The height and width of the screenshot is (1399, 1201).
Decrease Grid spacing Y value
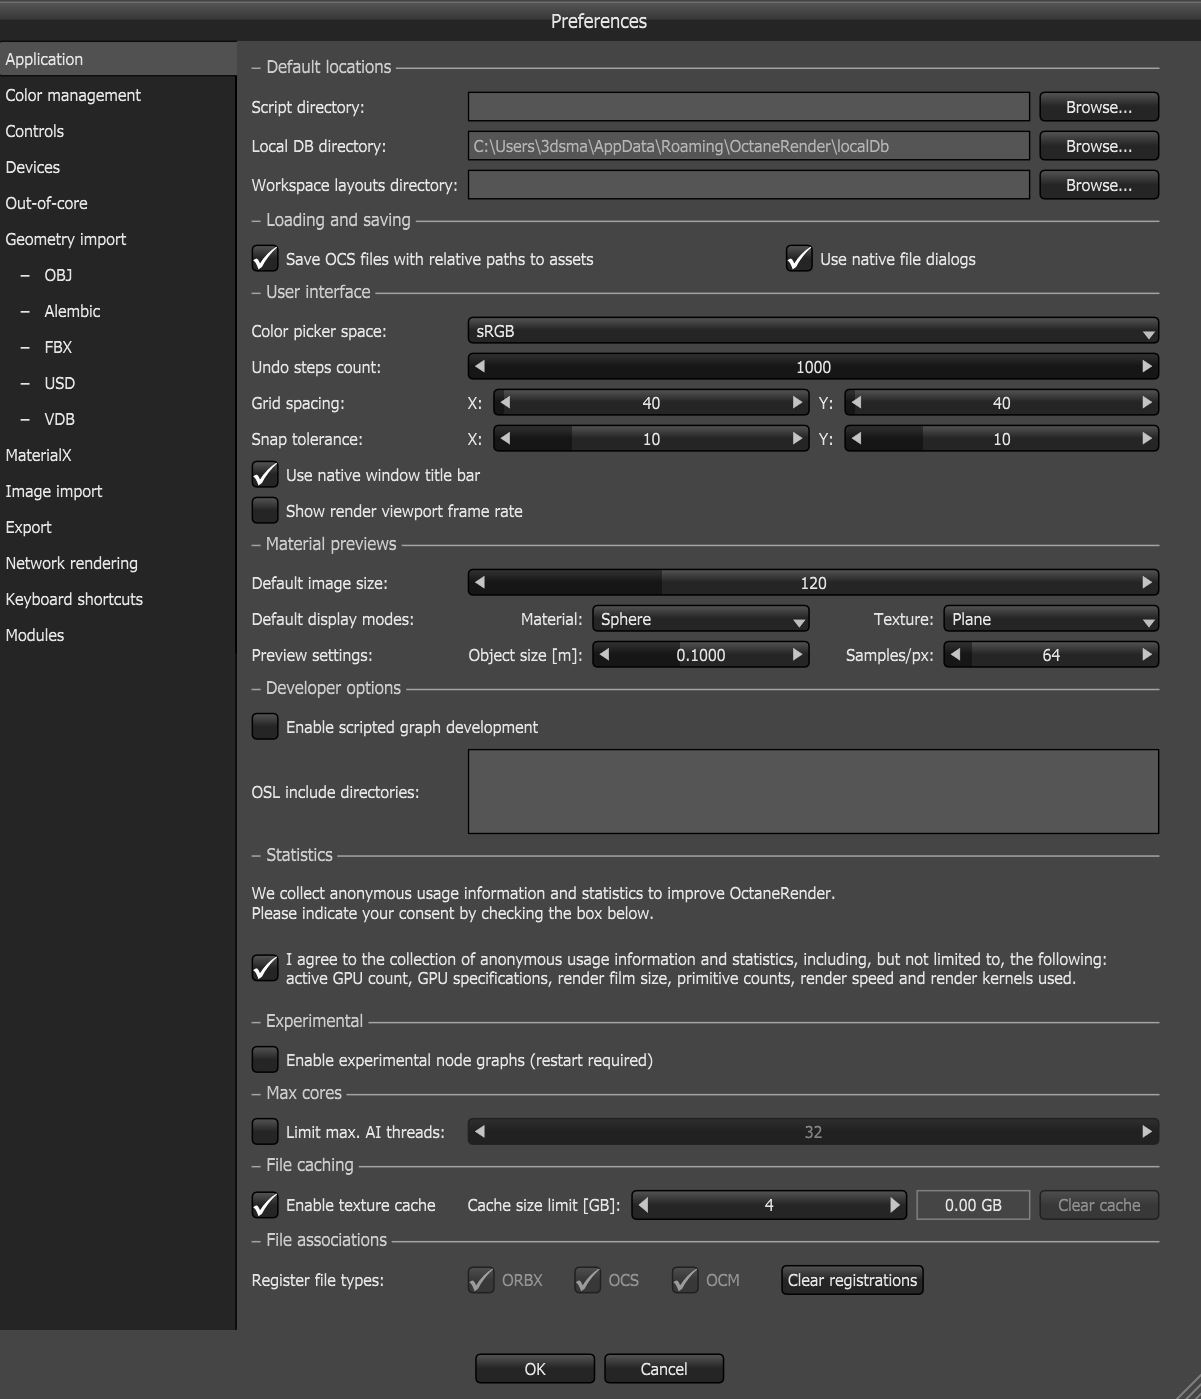click(856, 403)
